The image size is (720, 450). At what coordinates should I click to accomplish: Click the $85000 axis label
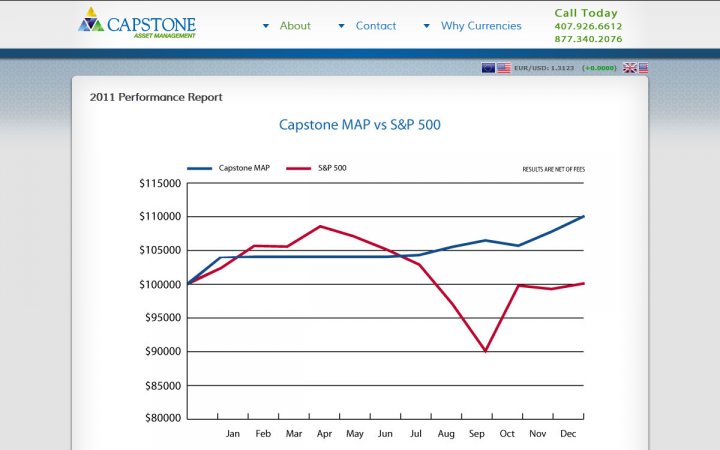pos(163,386)
